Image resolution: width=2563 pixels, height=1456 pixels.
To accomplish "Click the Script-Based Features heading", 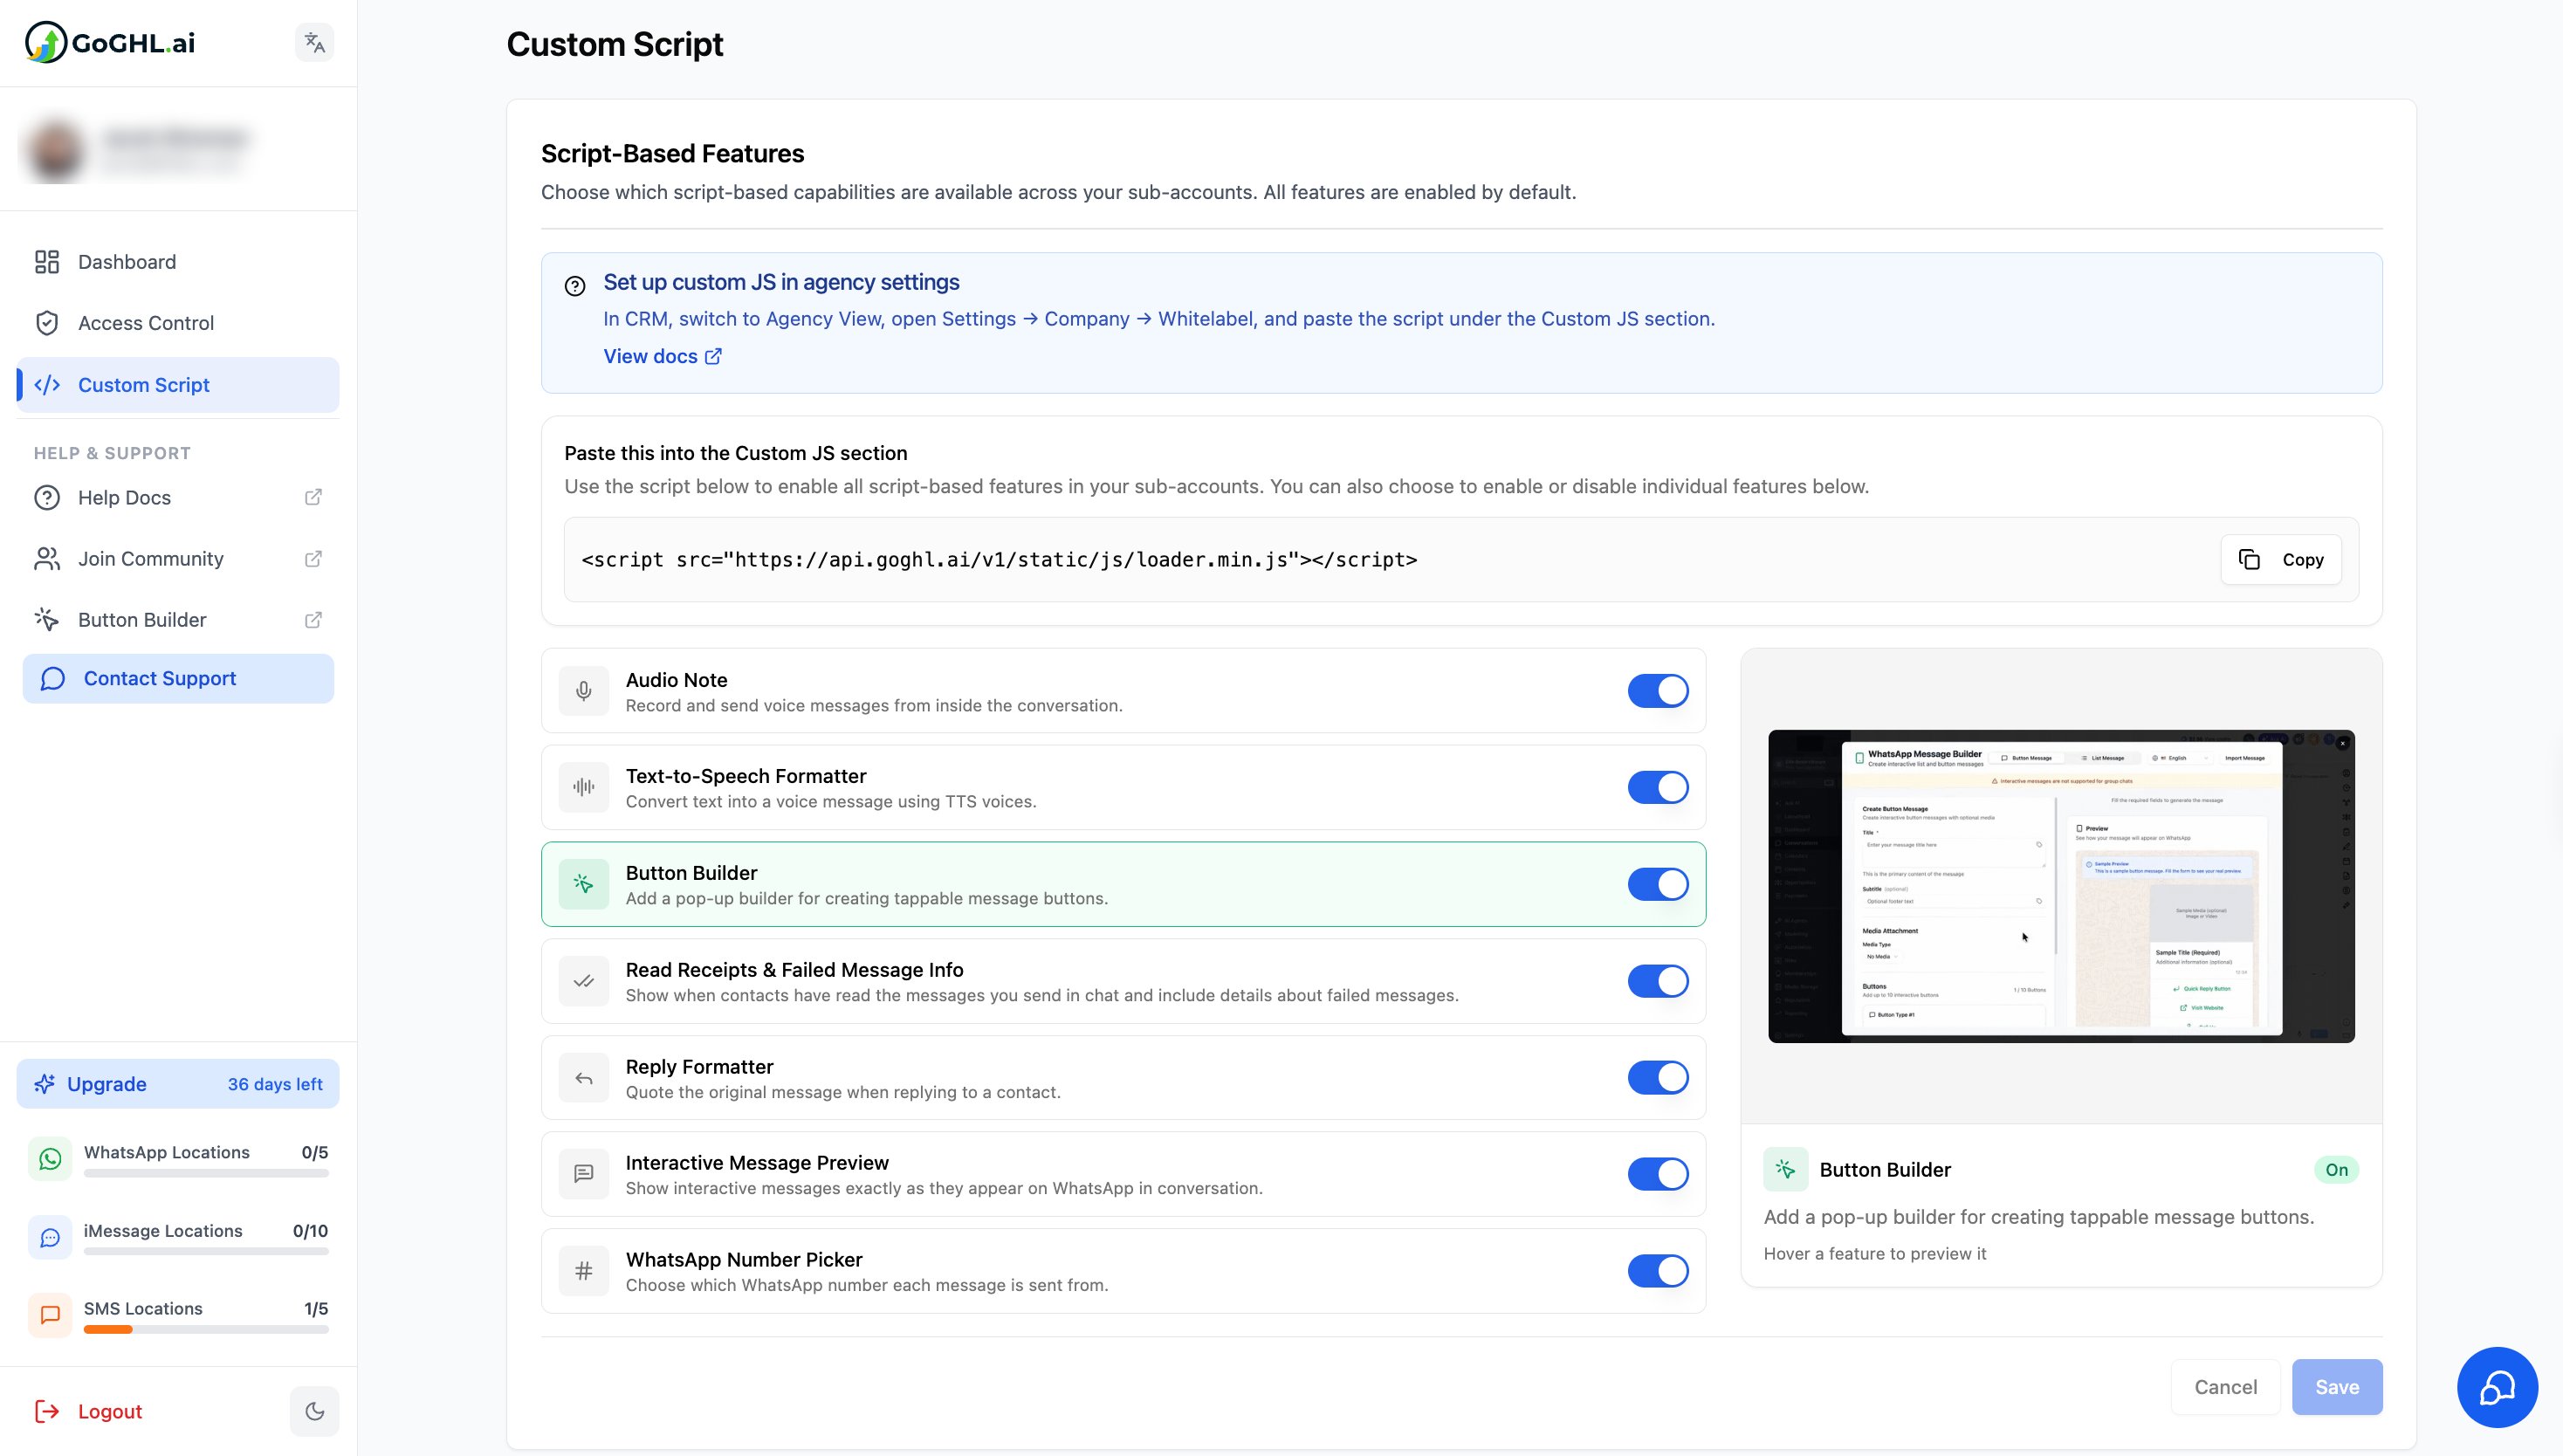I will [x=672, y=154].
